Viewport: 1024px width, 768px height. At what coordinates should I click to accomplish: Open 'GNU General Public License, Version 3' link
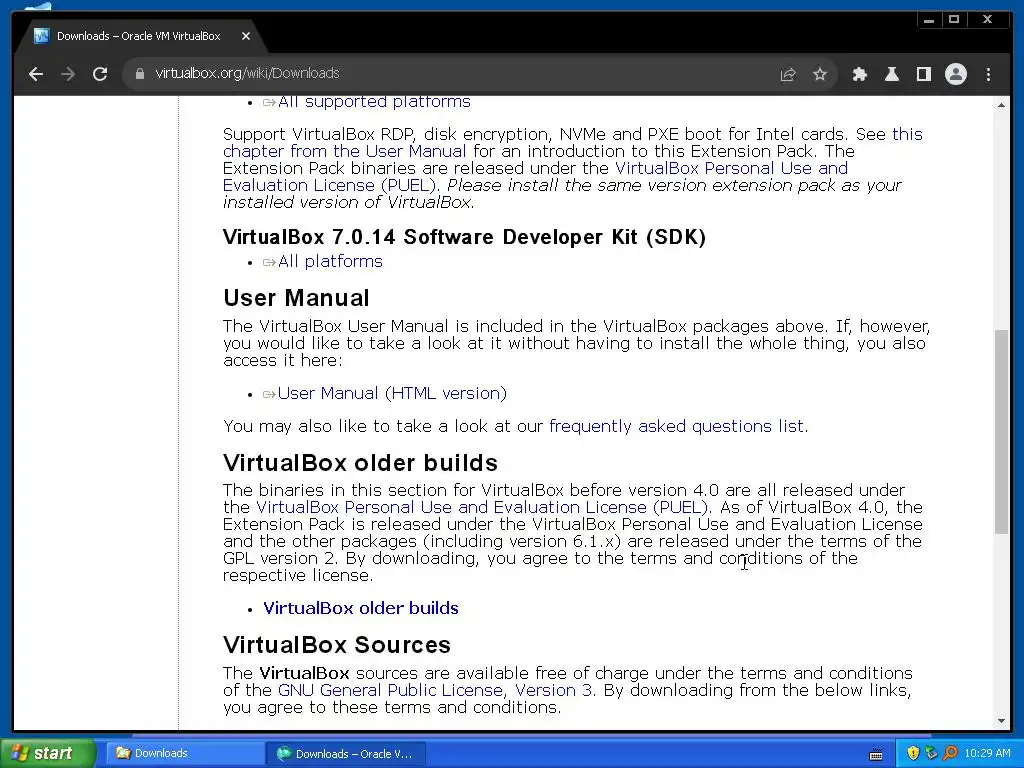[x=436, y=690]
